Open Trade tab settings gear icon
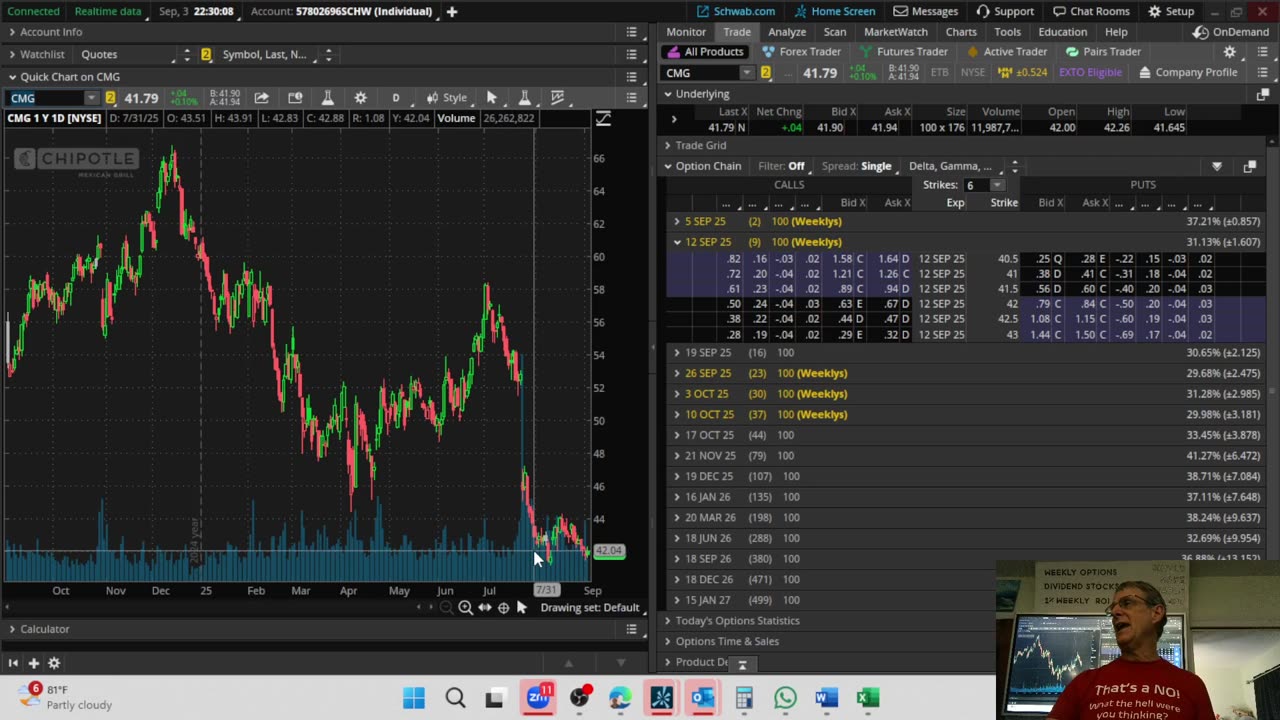Screen dimensions: 1280x720 pos(1230,52)
